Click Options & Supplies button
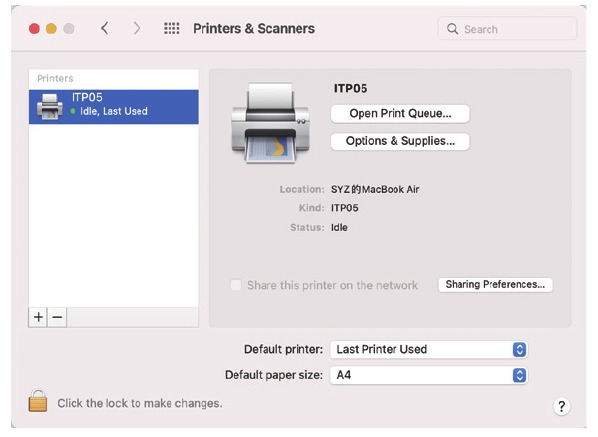The height and width of the screenshot is (437, 598). pyautogui.click(x=400, y=141)
